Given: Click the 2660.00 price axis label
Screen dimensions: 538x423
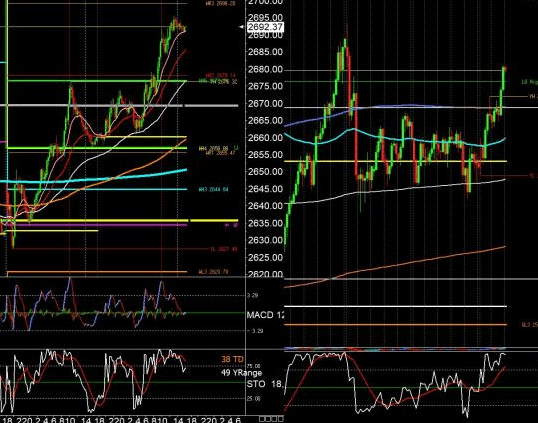Looking at the screenshot, I should click(265, 138).
